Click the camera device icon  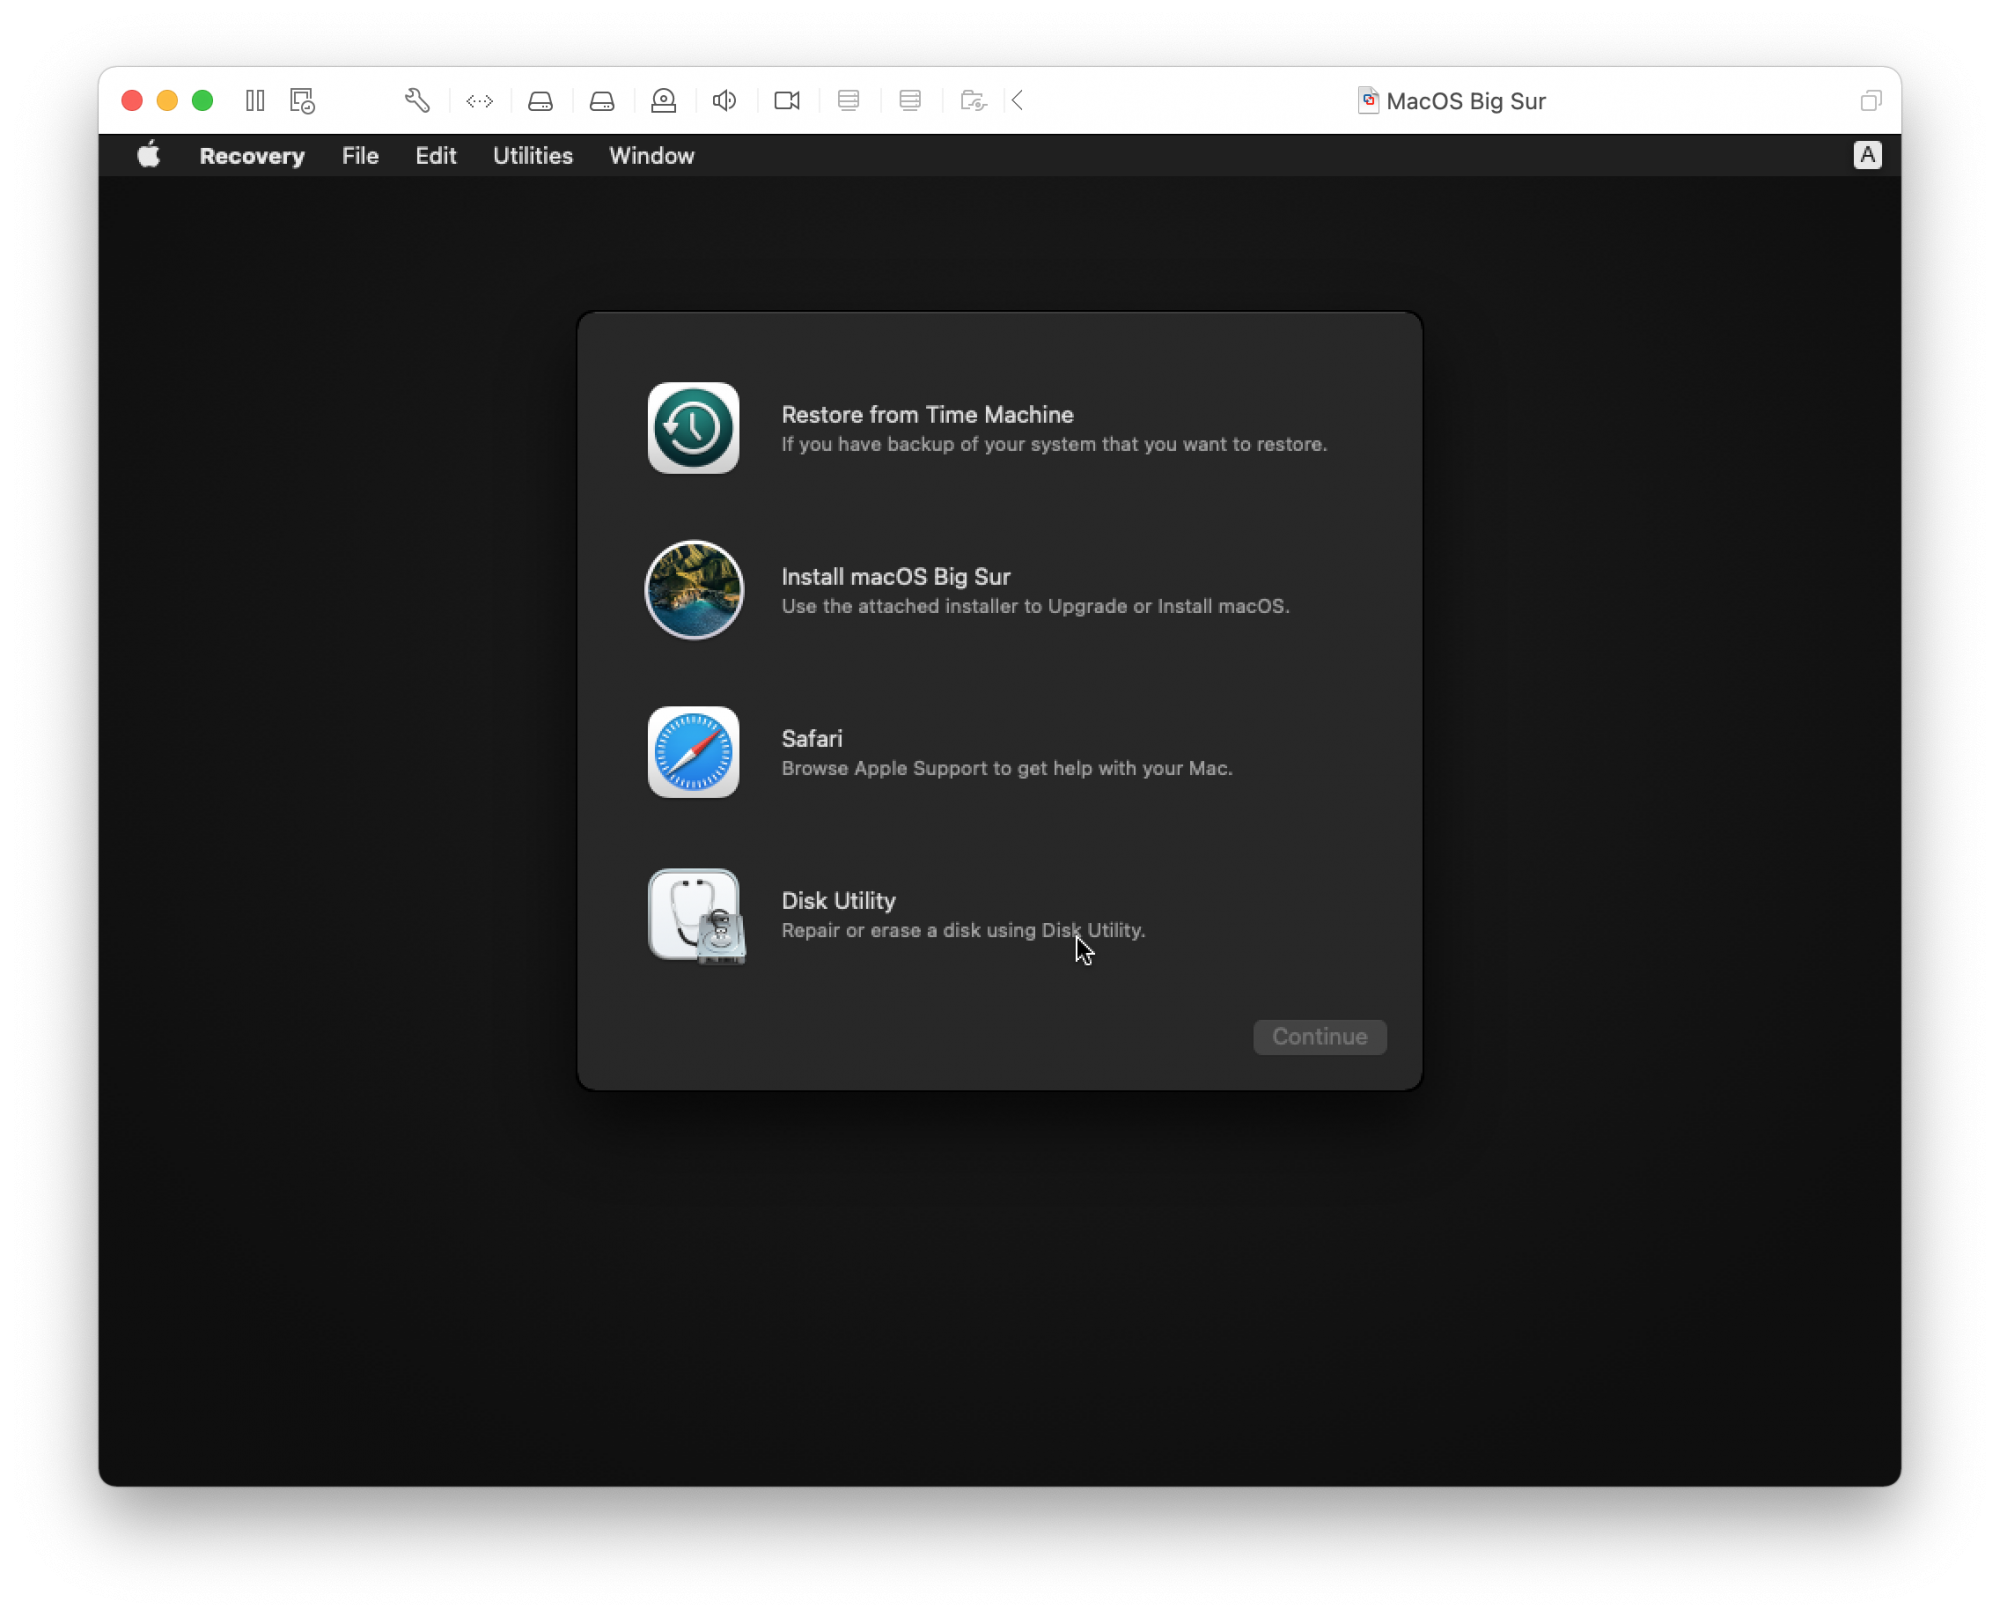pos(664,101)
